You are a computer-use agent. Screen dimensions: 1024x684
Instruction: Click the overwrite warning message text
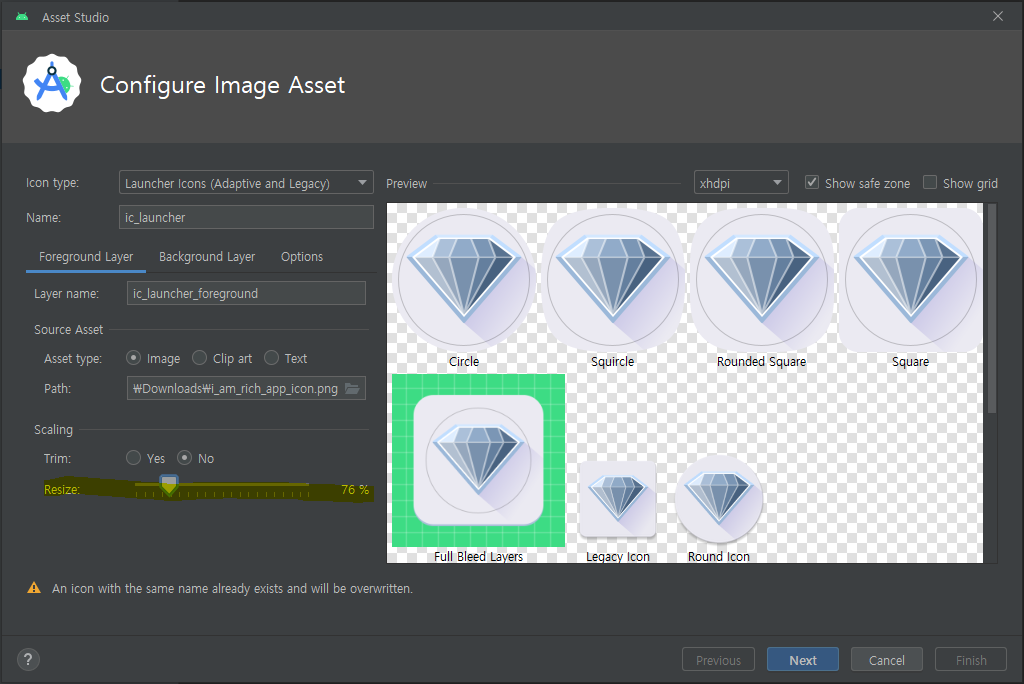[232, 589]
